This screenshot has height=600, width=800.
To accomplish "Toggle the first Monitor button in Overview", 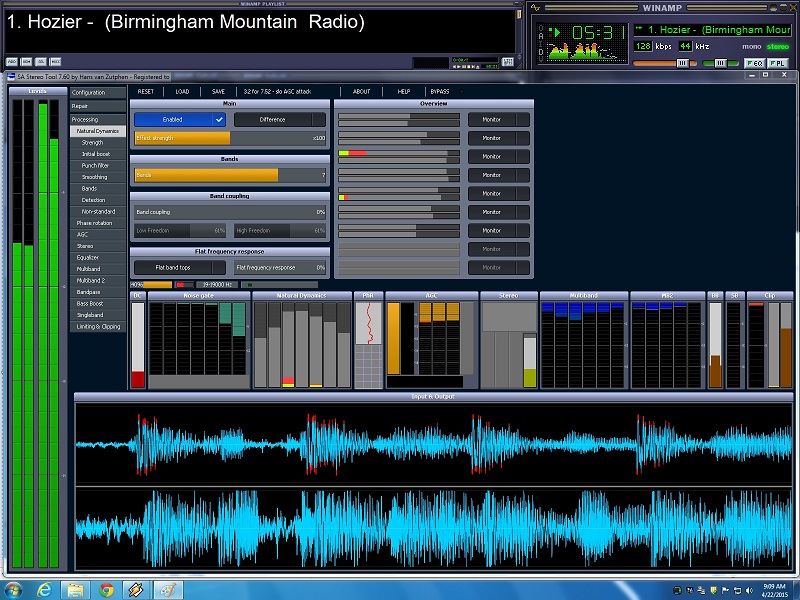I will [x=498, y=119].
